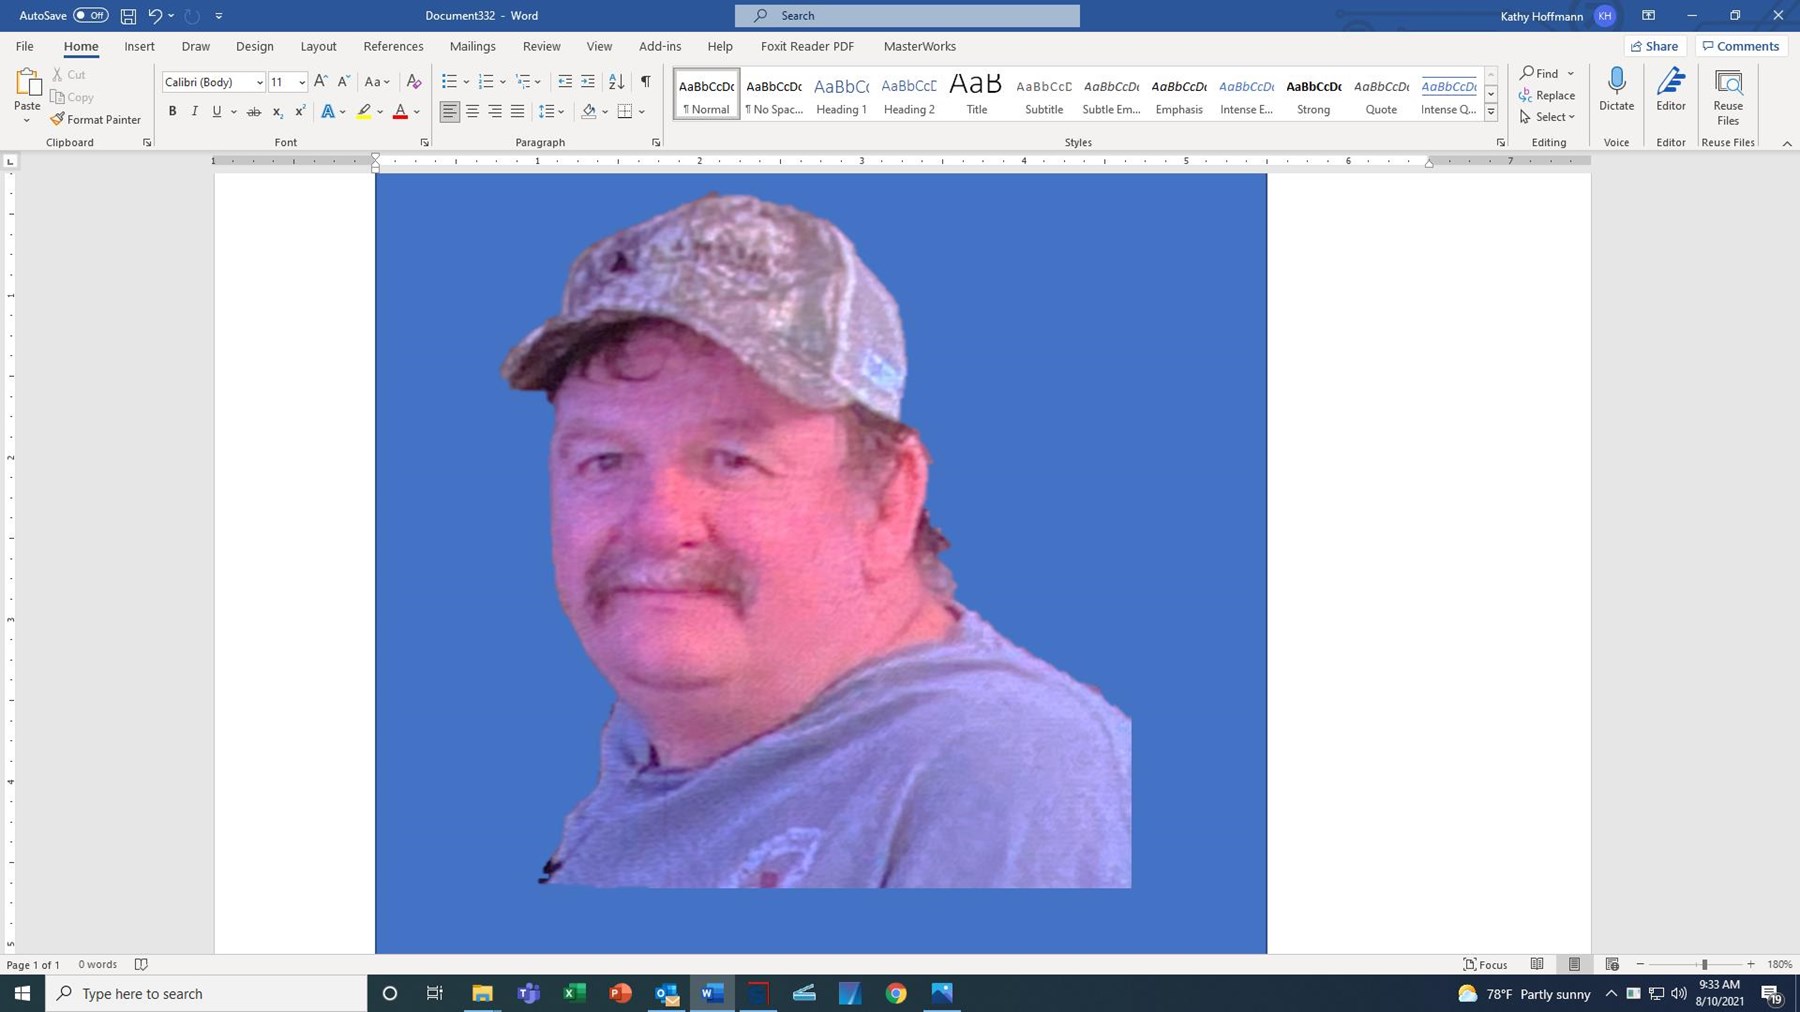1800x1012 pixels.
Task: Click the Reuse Files icon
Action: 1727,82
